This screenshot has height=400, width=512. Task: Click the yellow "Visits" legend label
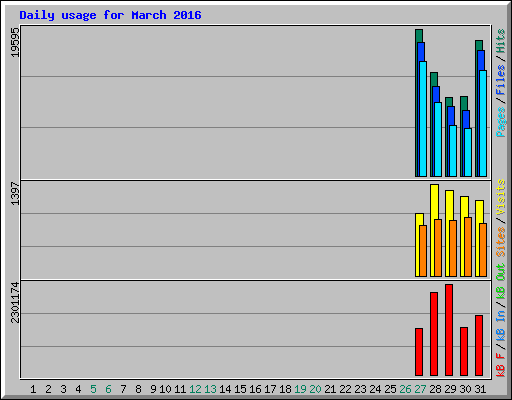pos(501,197)
